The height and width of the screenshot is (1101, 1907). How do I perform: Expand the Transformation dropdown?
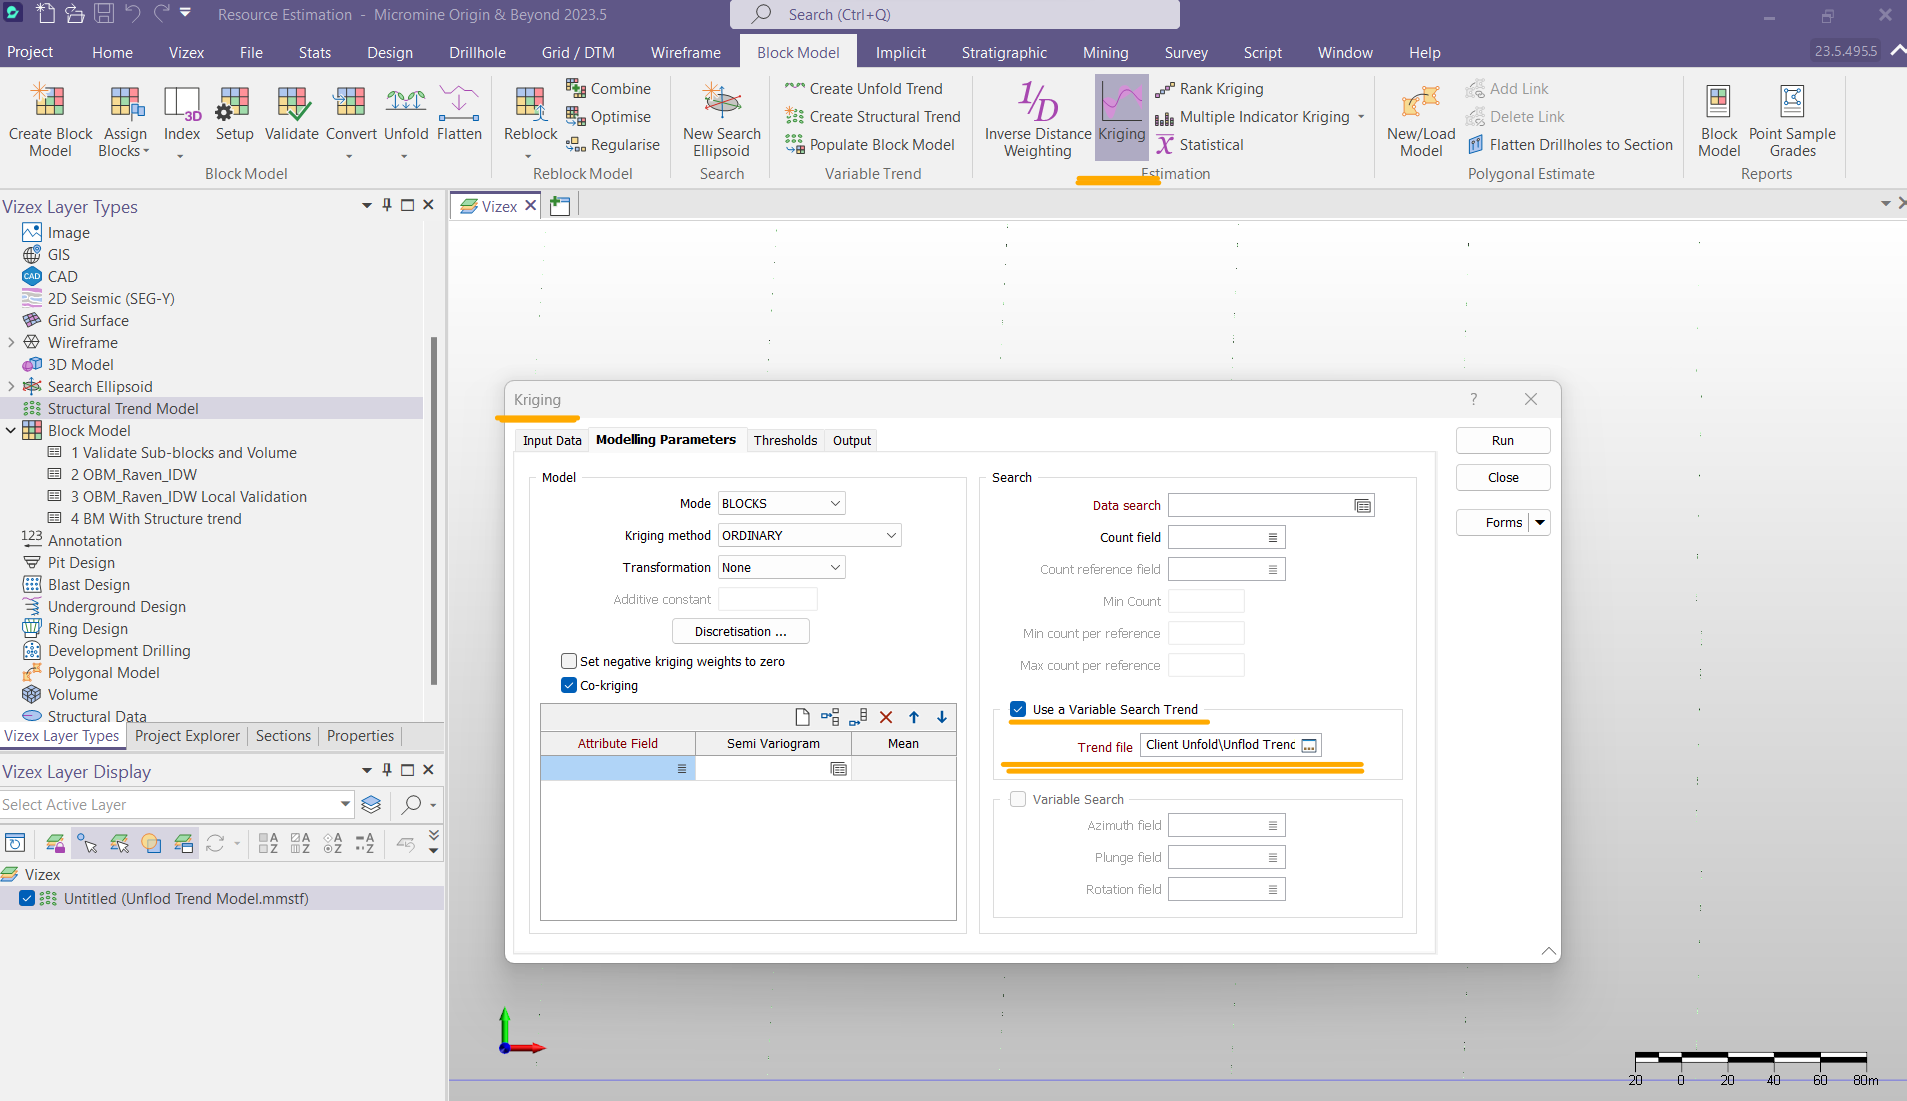[x=782, y=568]
